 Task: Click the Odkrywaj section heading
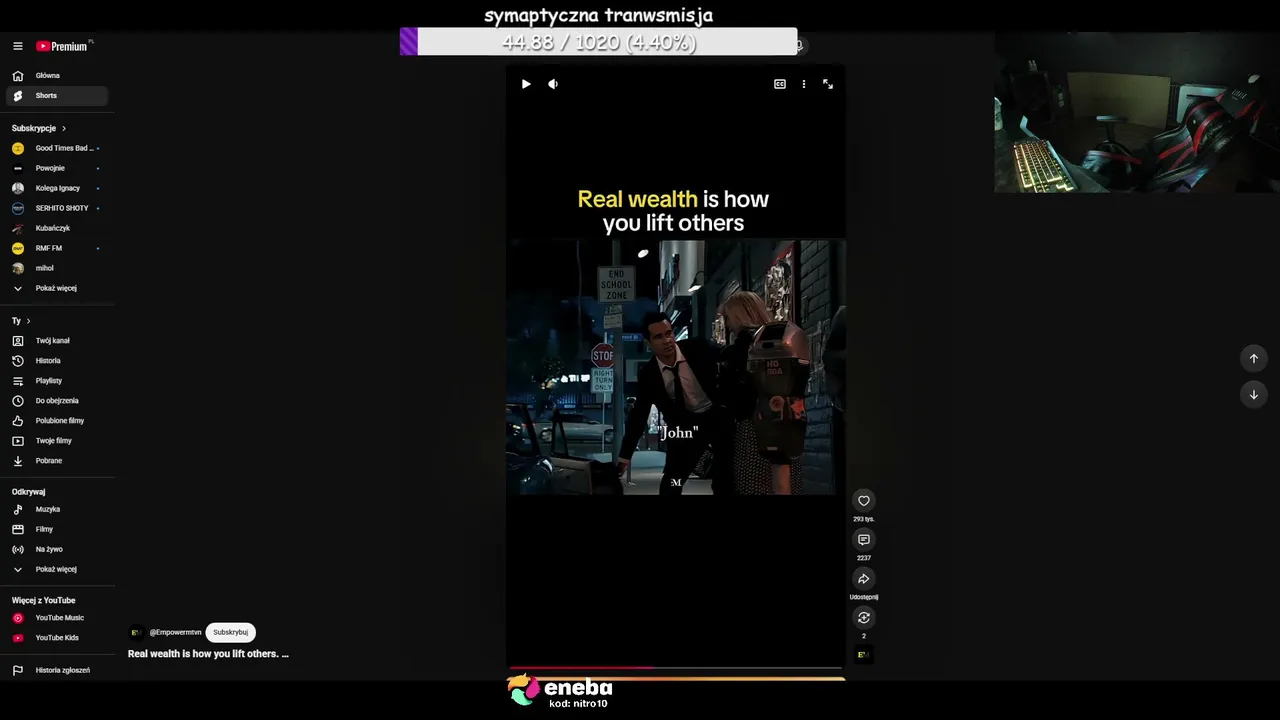(x=29, y=492)
